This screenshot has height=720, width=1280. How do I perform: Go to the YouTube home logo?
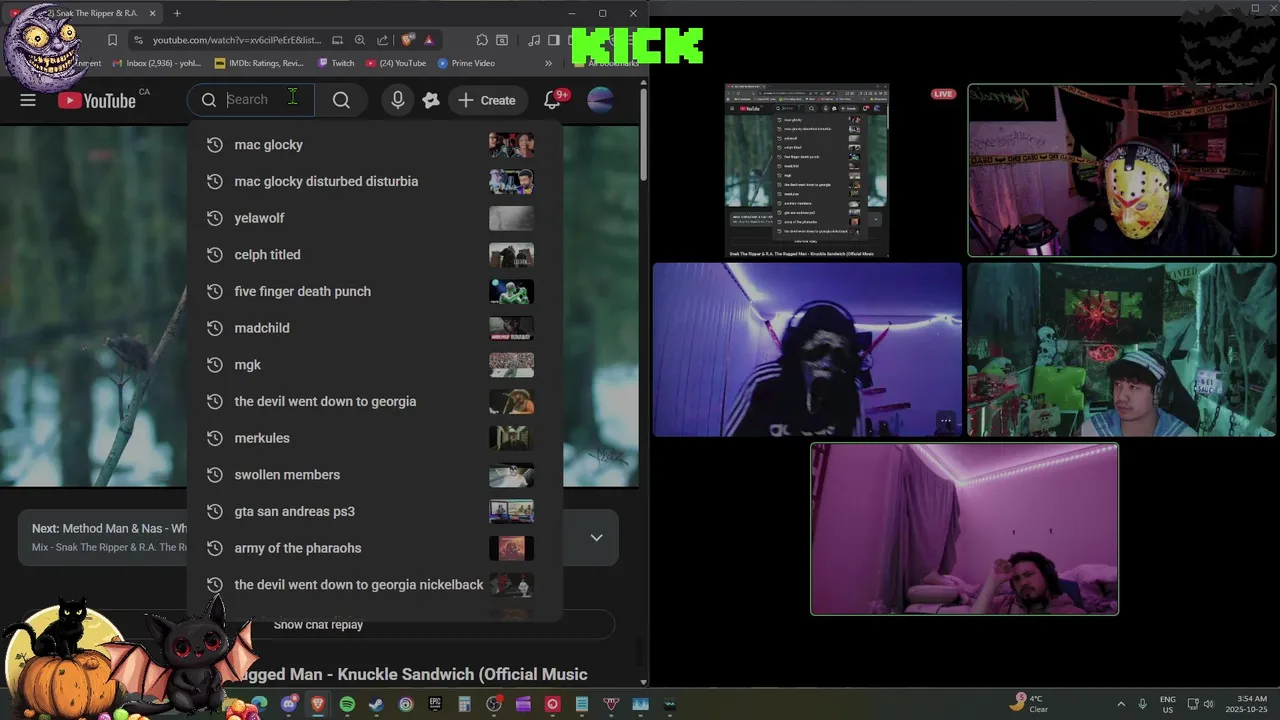97,100
